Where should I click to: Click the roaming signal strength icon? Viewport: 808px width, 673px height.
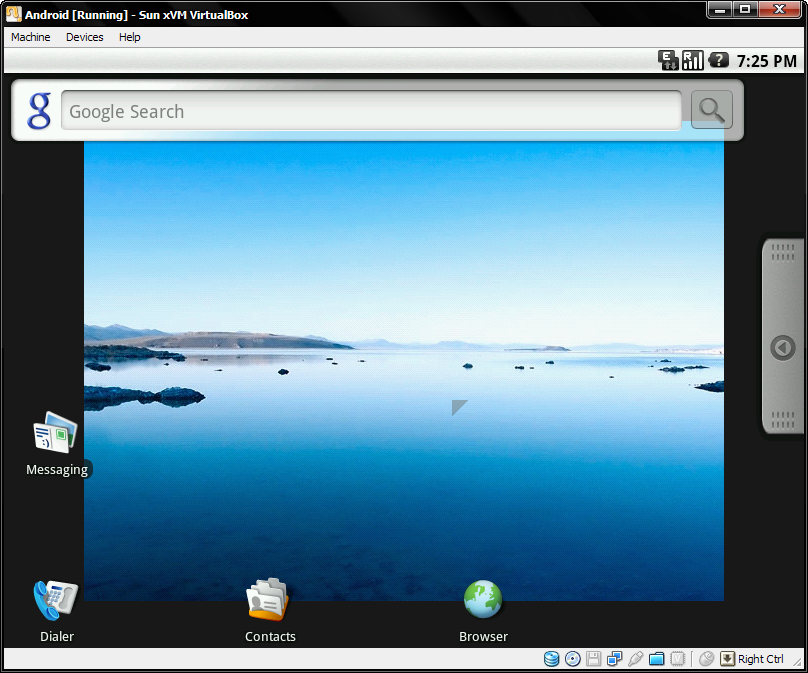pyautogui.click(x=693, y=61)
